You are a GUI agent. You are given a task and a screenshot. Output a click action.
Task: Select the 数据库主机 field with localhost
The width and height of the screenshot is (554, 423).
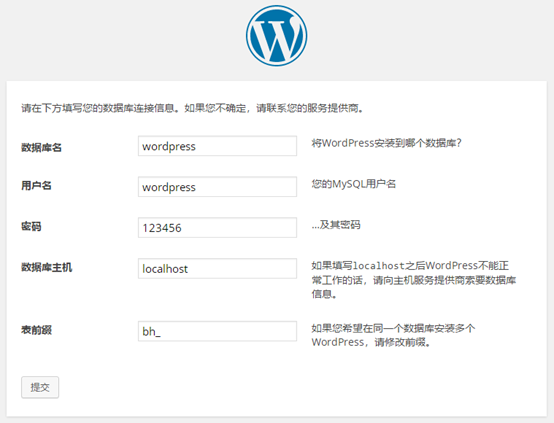point(217,269)
